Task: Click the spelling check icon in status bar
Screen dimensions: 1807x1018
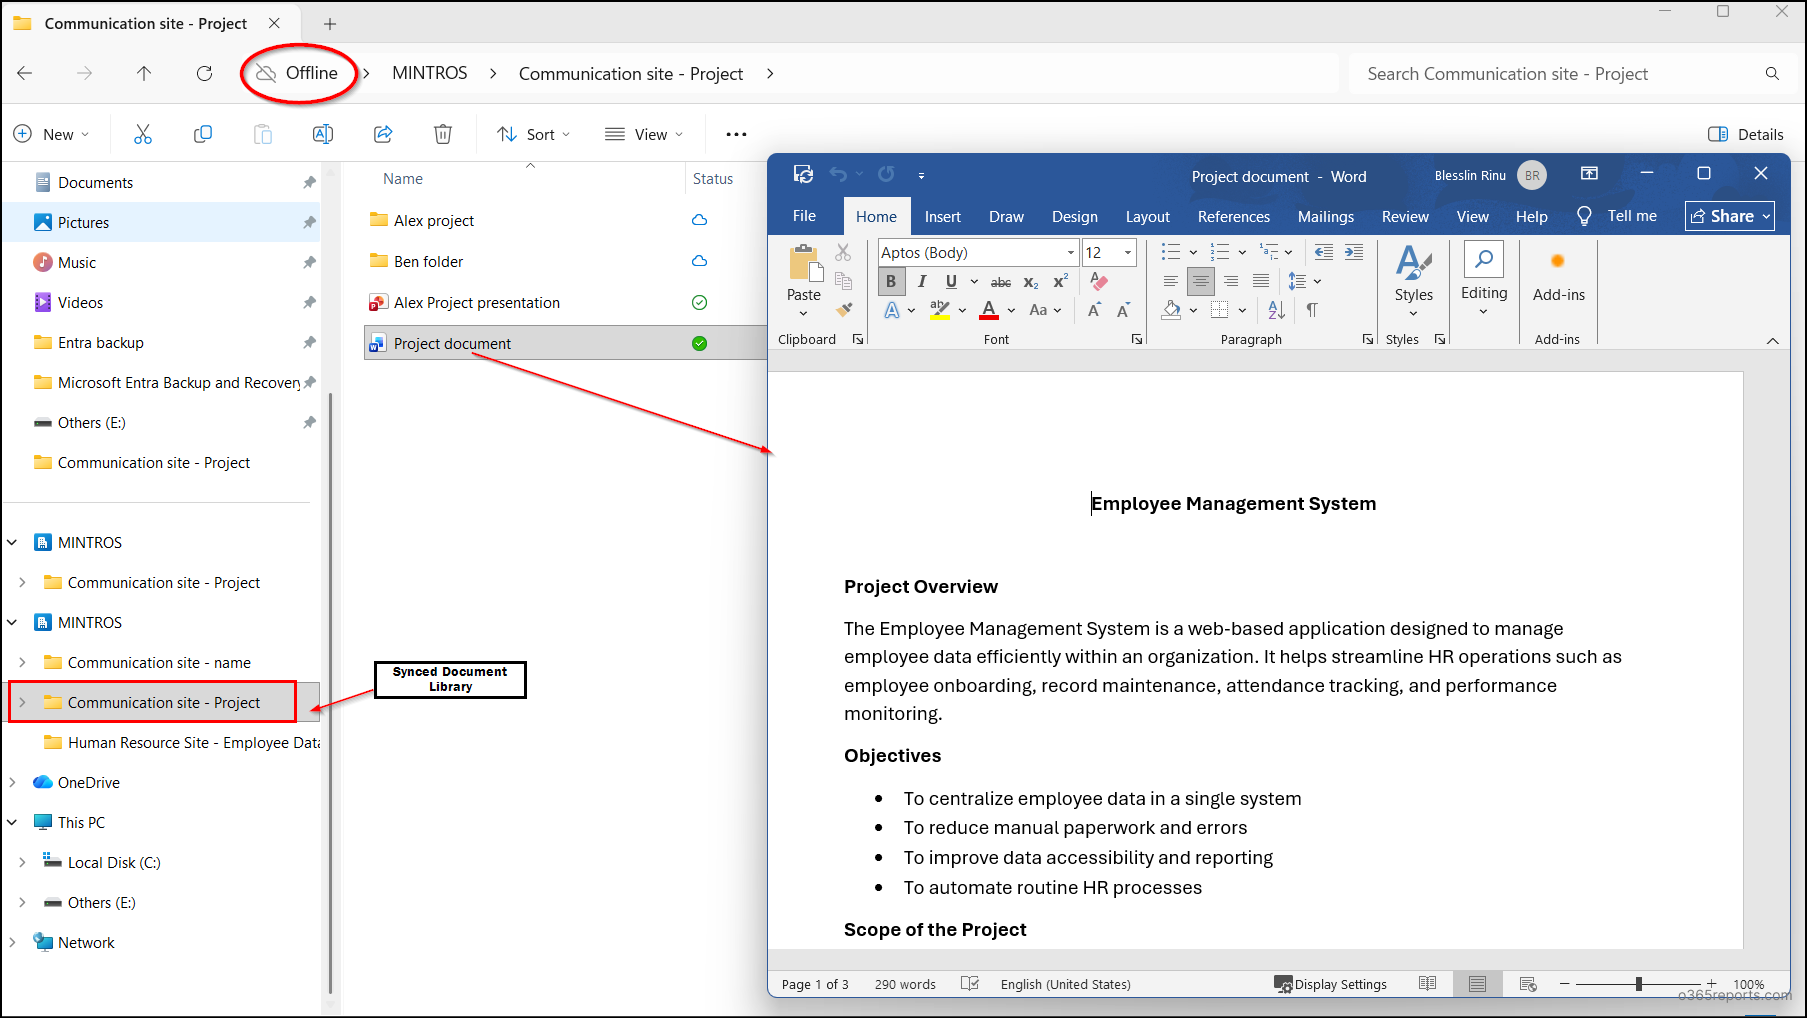Action: [x=969, y=984]
